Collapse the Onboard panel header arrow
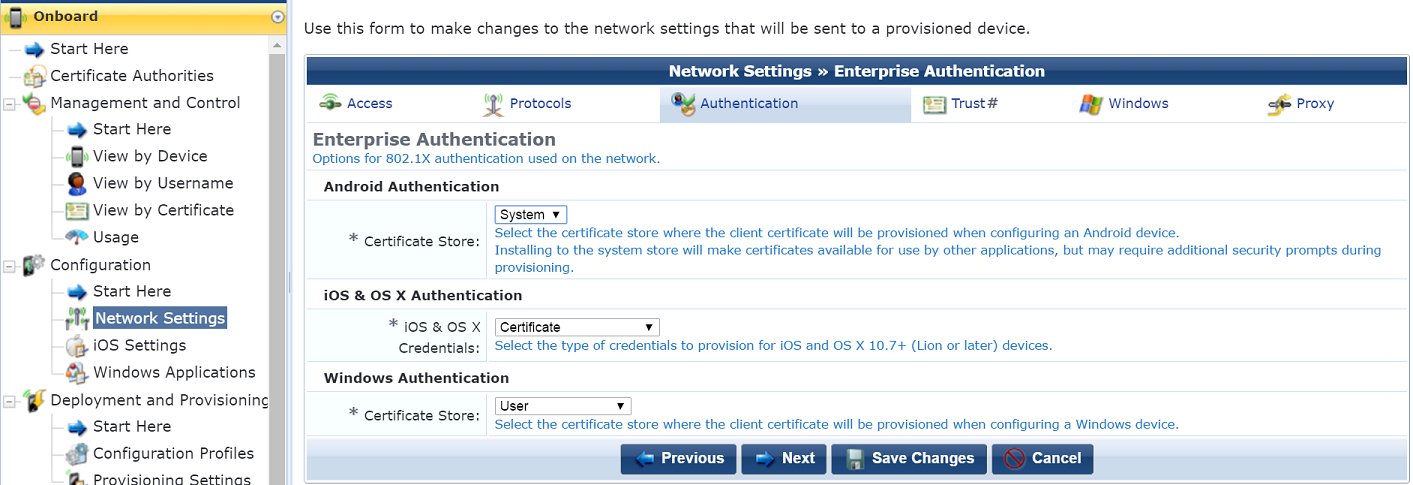Image resolution: width=1413 pixels, height=485 pixels. point(277,17)
